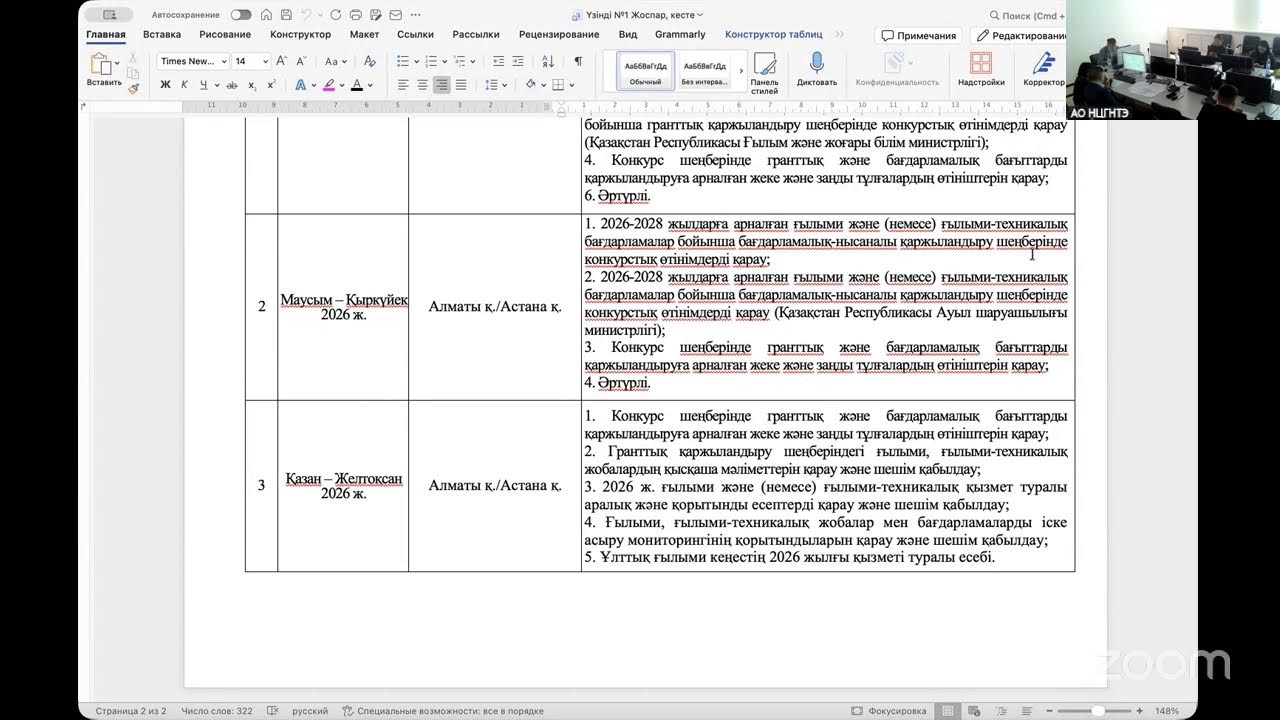Open the undo history dropdown arrow
This screenshot has width=1280, height=720.
pyautogui.click(x=320, y=15)
